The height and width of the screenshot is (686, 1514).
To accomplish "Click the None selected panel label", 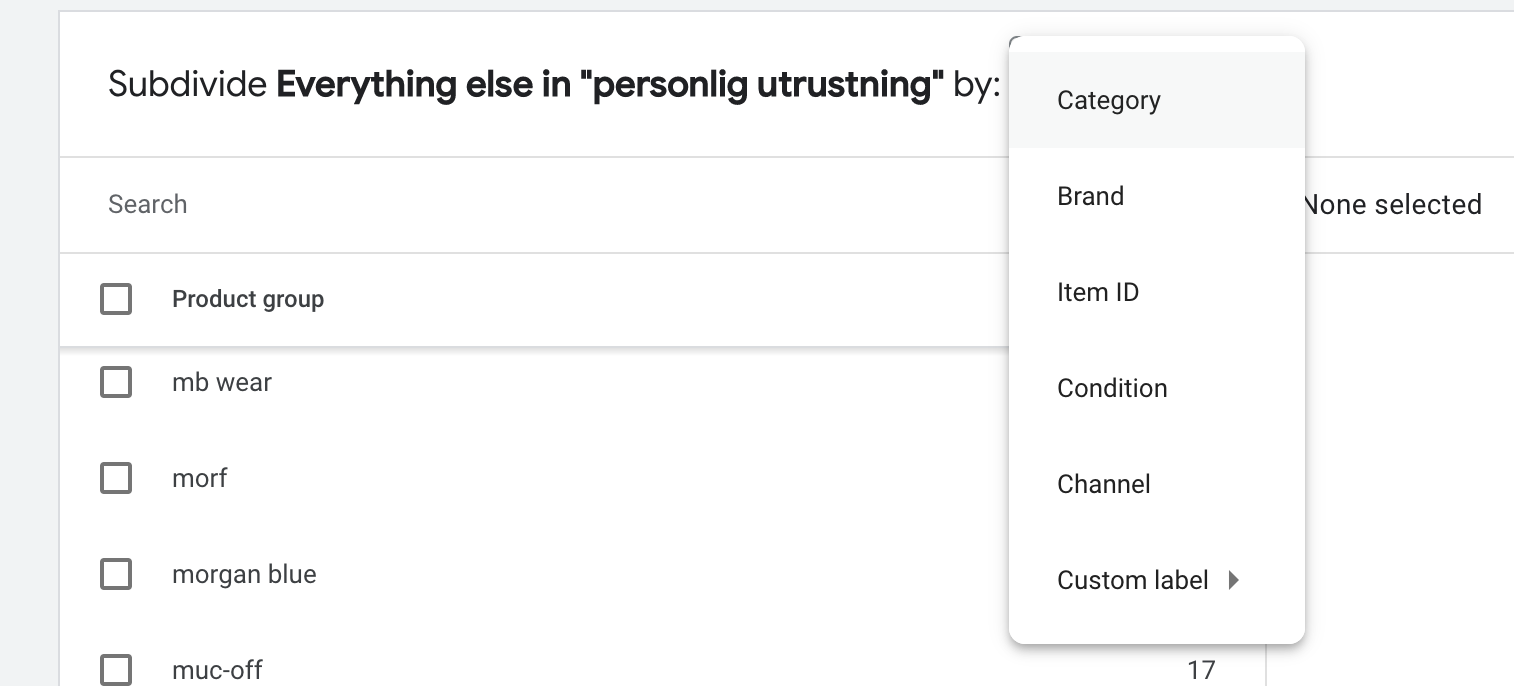I will pos(1394,205).
